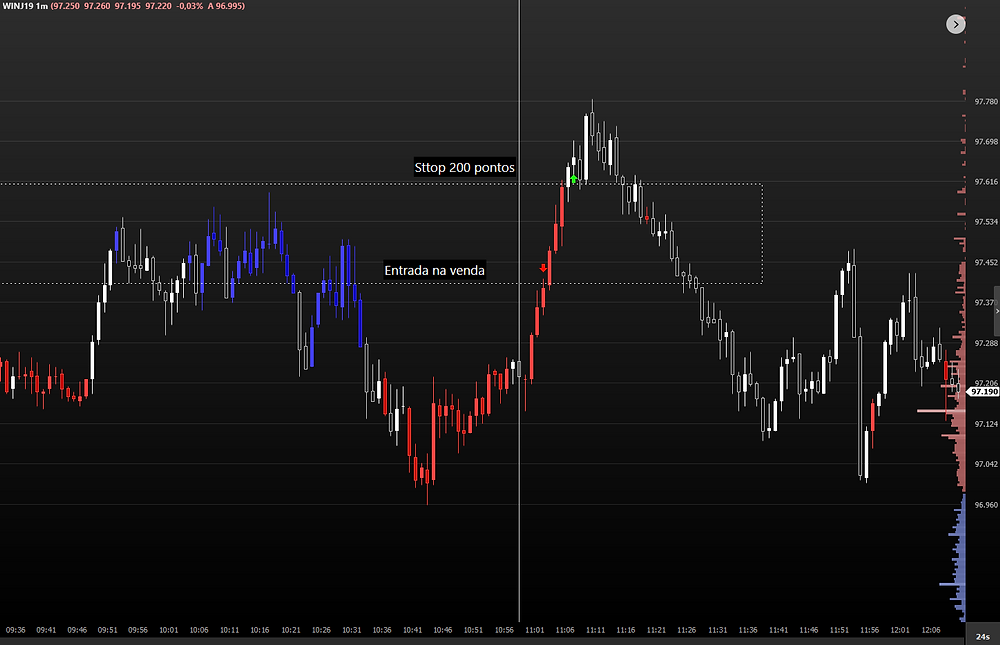
Task: Click the 97.534 price axis label
Action: [986, 222]
